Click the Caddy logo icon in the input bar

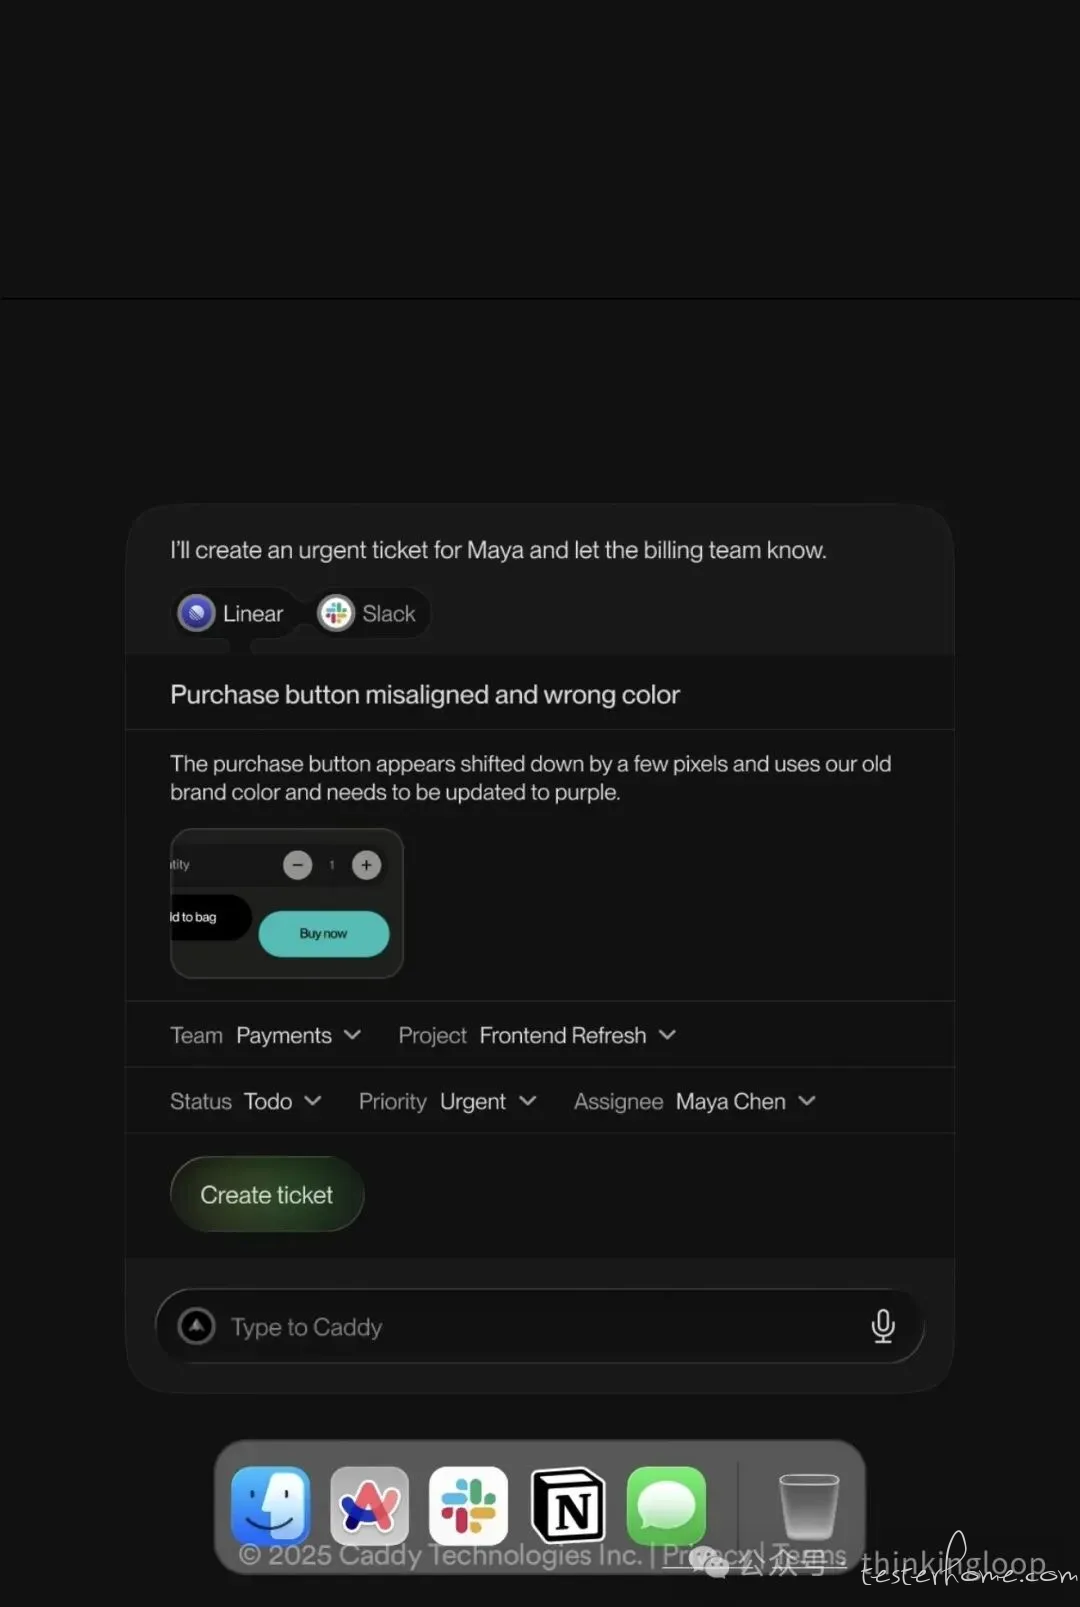[x=197, y=1326]
